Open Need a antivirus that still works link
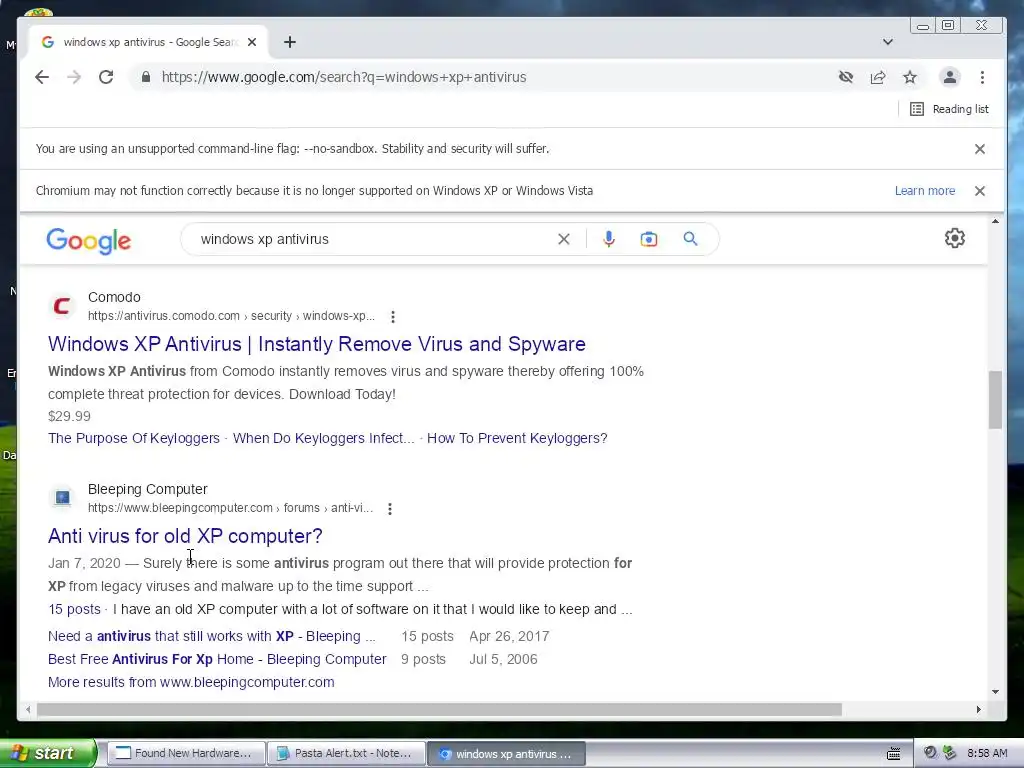The height and width of the screenshot is (768, 1024). click(x=212, y=636)
